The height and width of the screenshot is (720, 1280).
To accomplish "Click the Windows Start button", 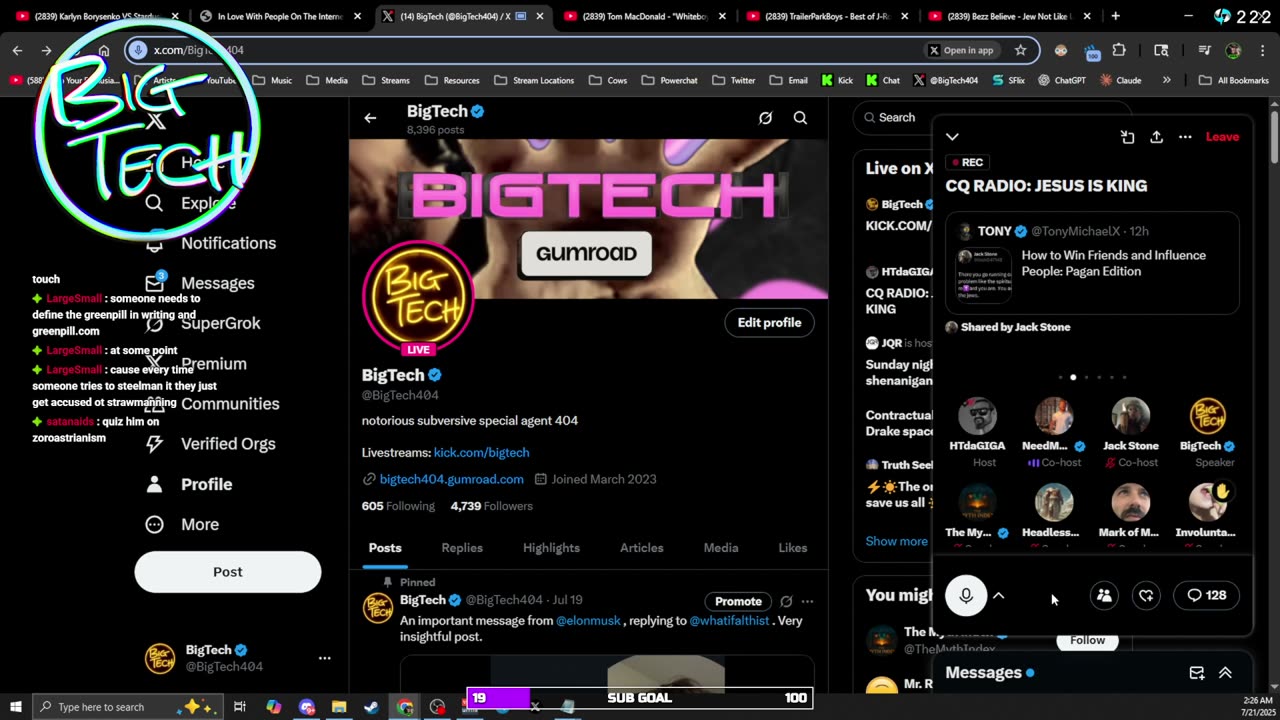I will pyautogui.click(x=16, y=707).
